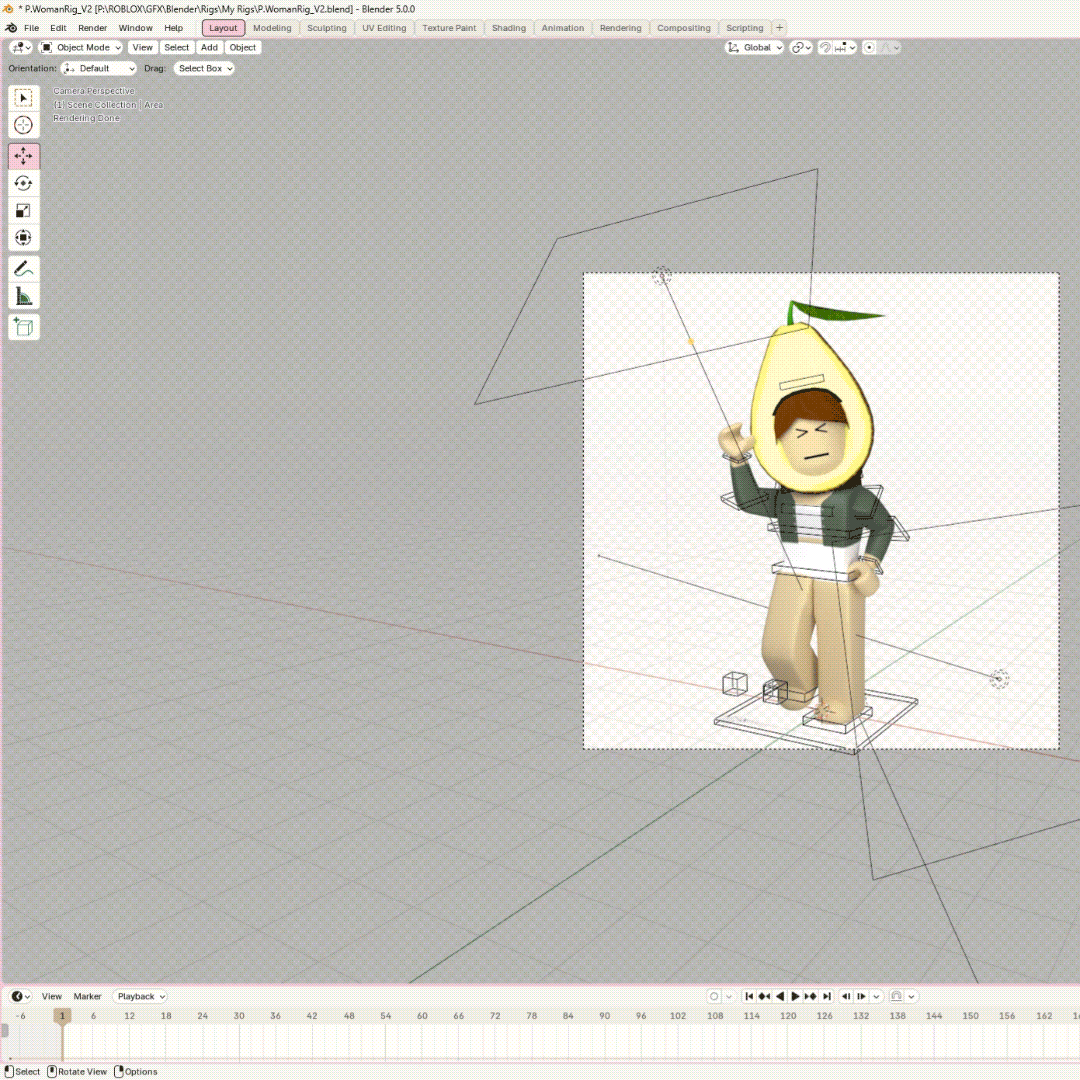Toggle proportional editing circle icon

point(869,48)
